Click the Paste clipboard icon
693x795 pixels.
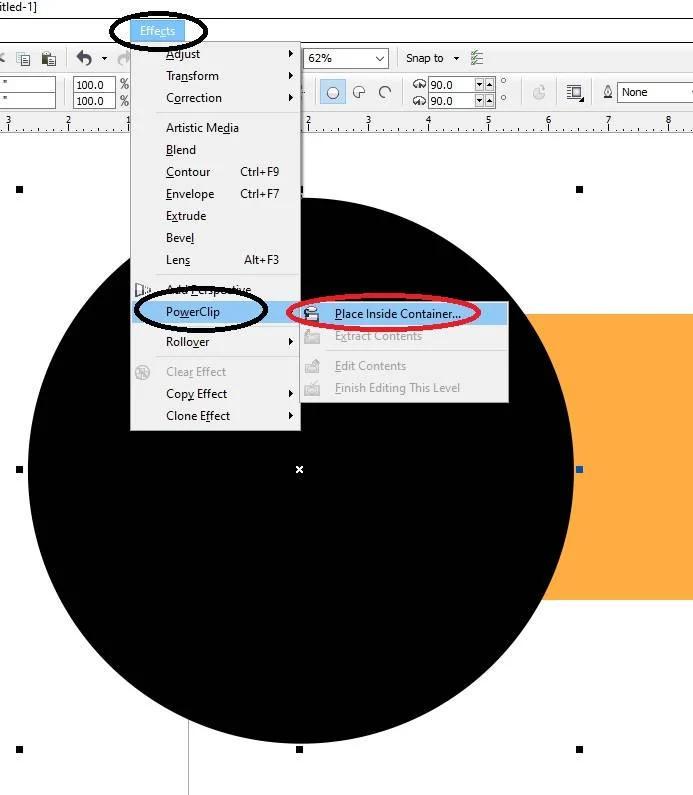point(49,59)
